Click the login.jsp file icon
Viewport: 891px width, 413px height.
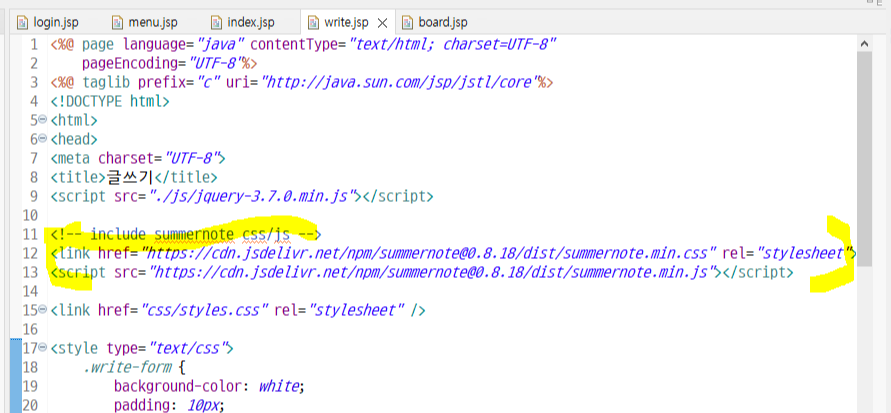[x=23, y=23]
